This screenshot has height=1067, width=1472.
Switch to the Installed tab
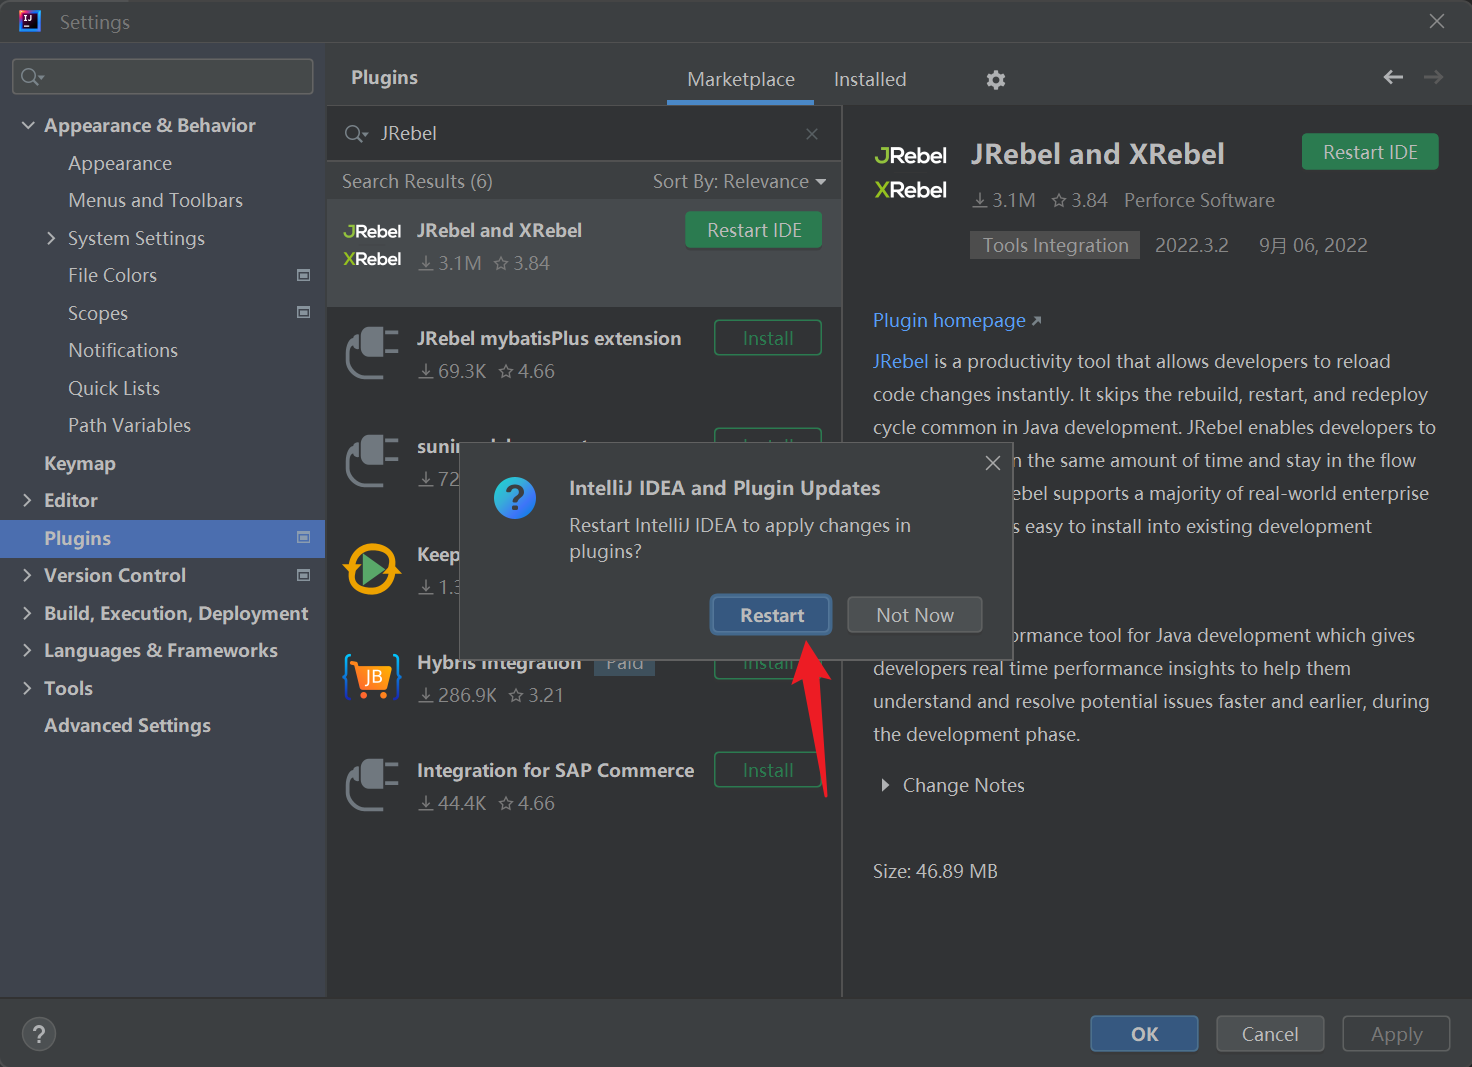click(x=870, y=79)
